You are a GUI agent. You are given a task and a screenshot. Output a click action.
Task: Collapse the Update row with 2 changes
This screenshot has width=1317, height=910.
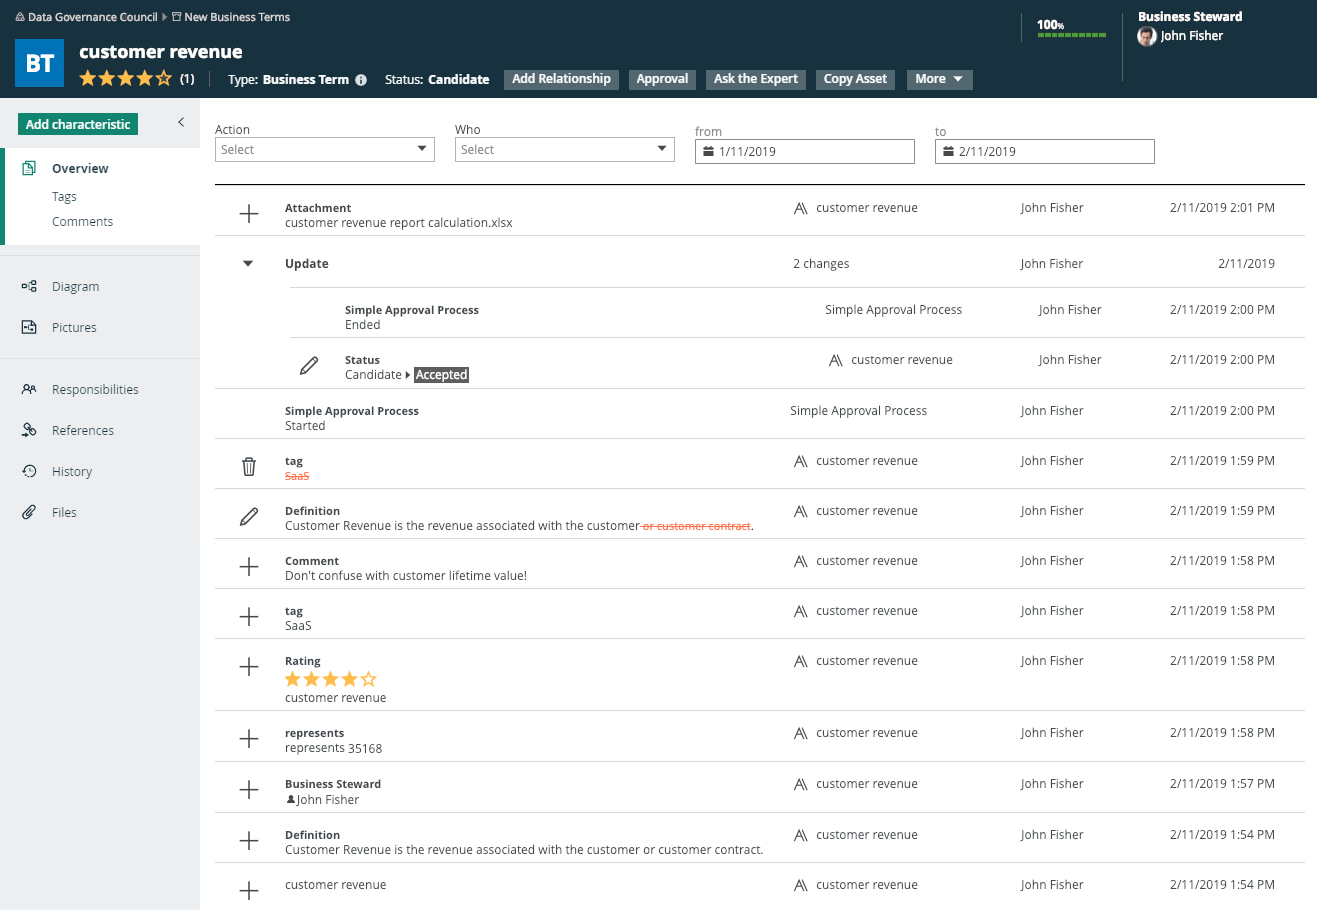point(248,264)
